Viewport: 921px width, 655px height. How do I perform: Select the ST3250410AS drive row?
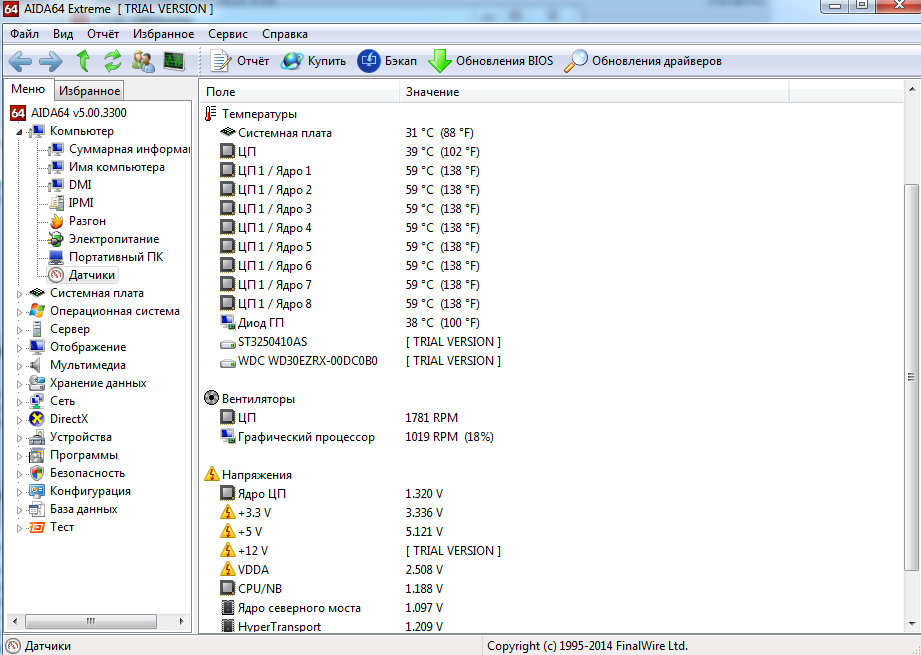click(x=551, y=342)
